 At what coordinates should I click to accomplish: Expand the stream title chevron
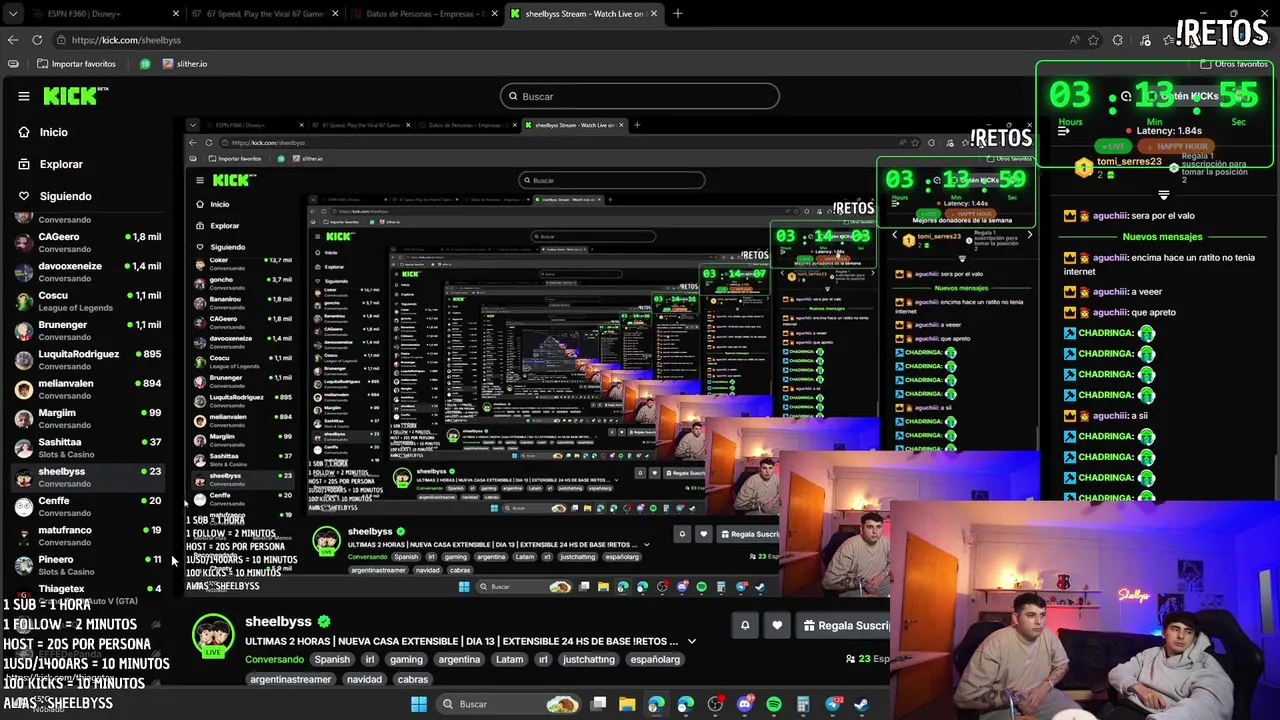click(691, 641)
